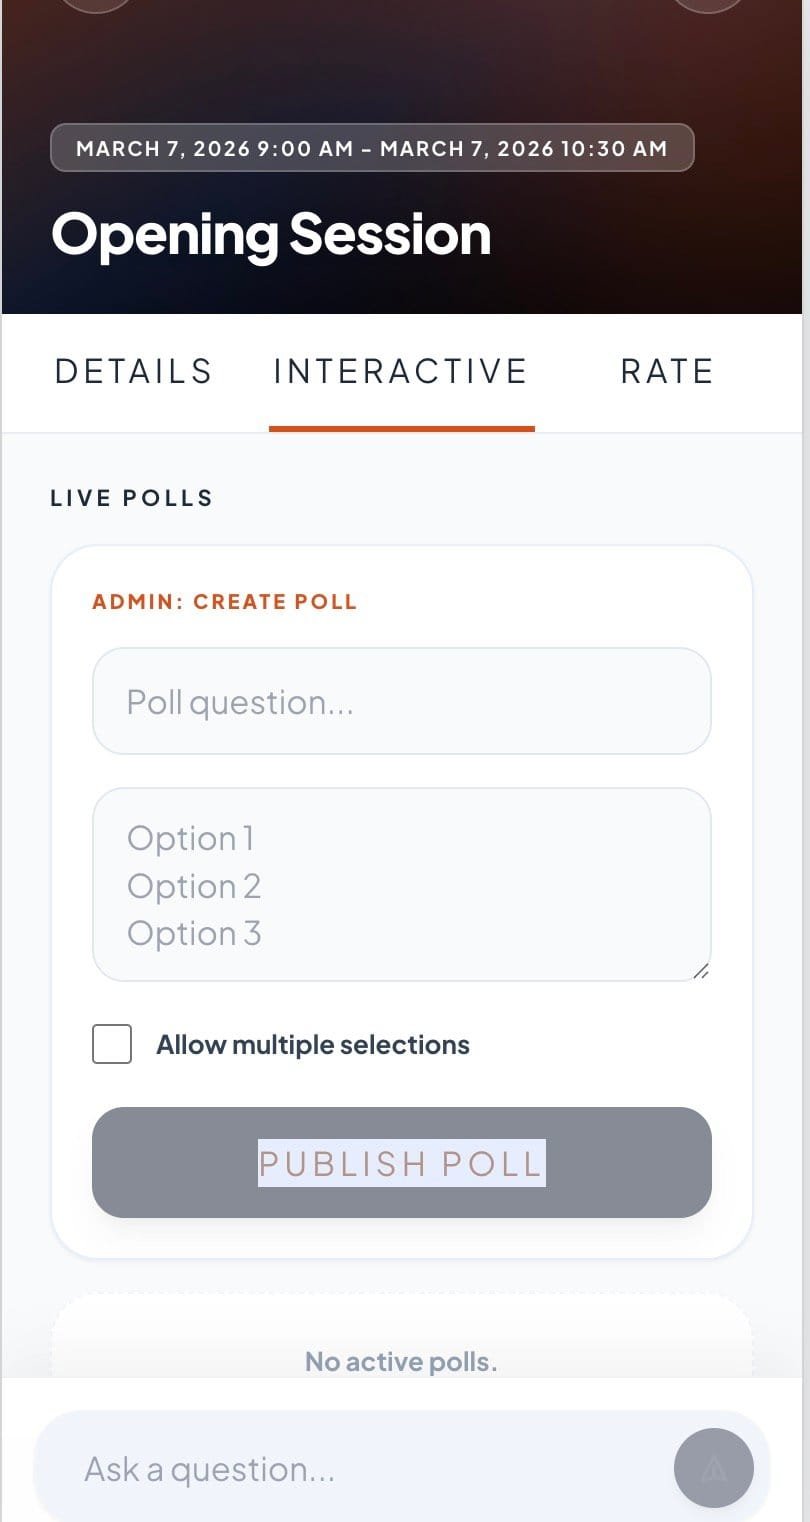Select the session date and time badge
This screenshot has width=810, height=1522.
click(x=372, y=148)
